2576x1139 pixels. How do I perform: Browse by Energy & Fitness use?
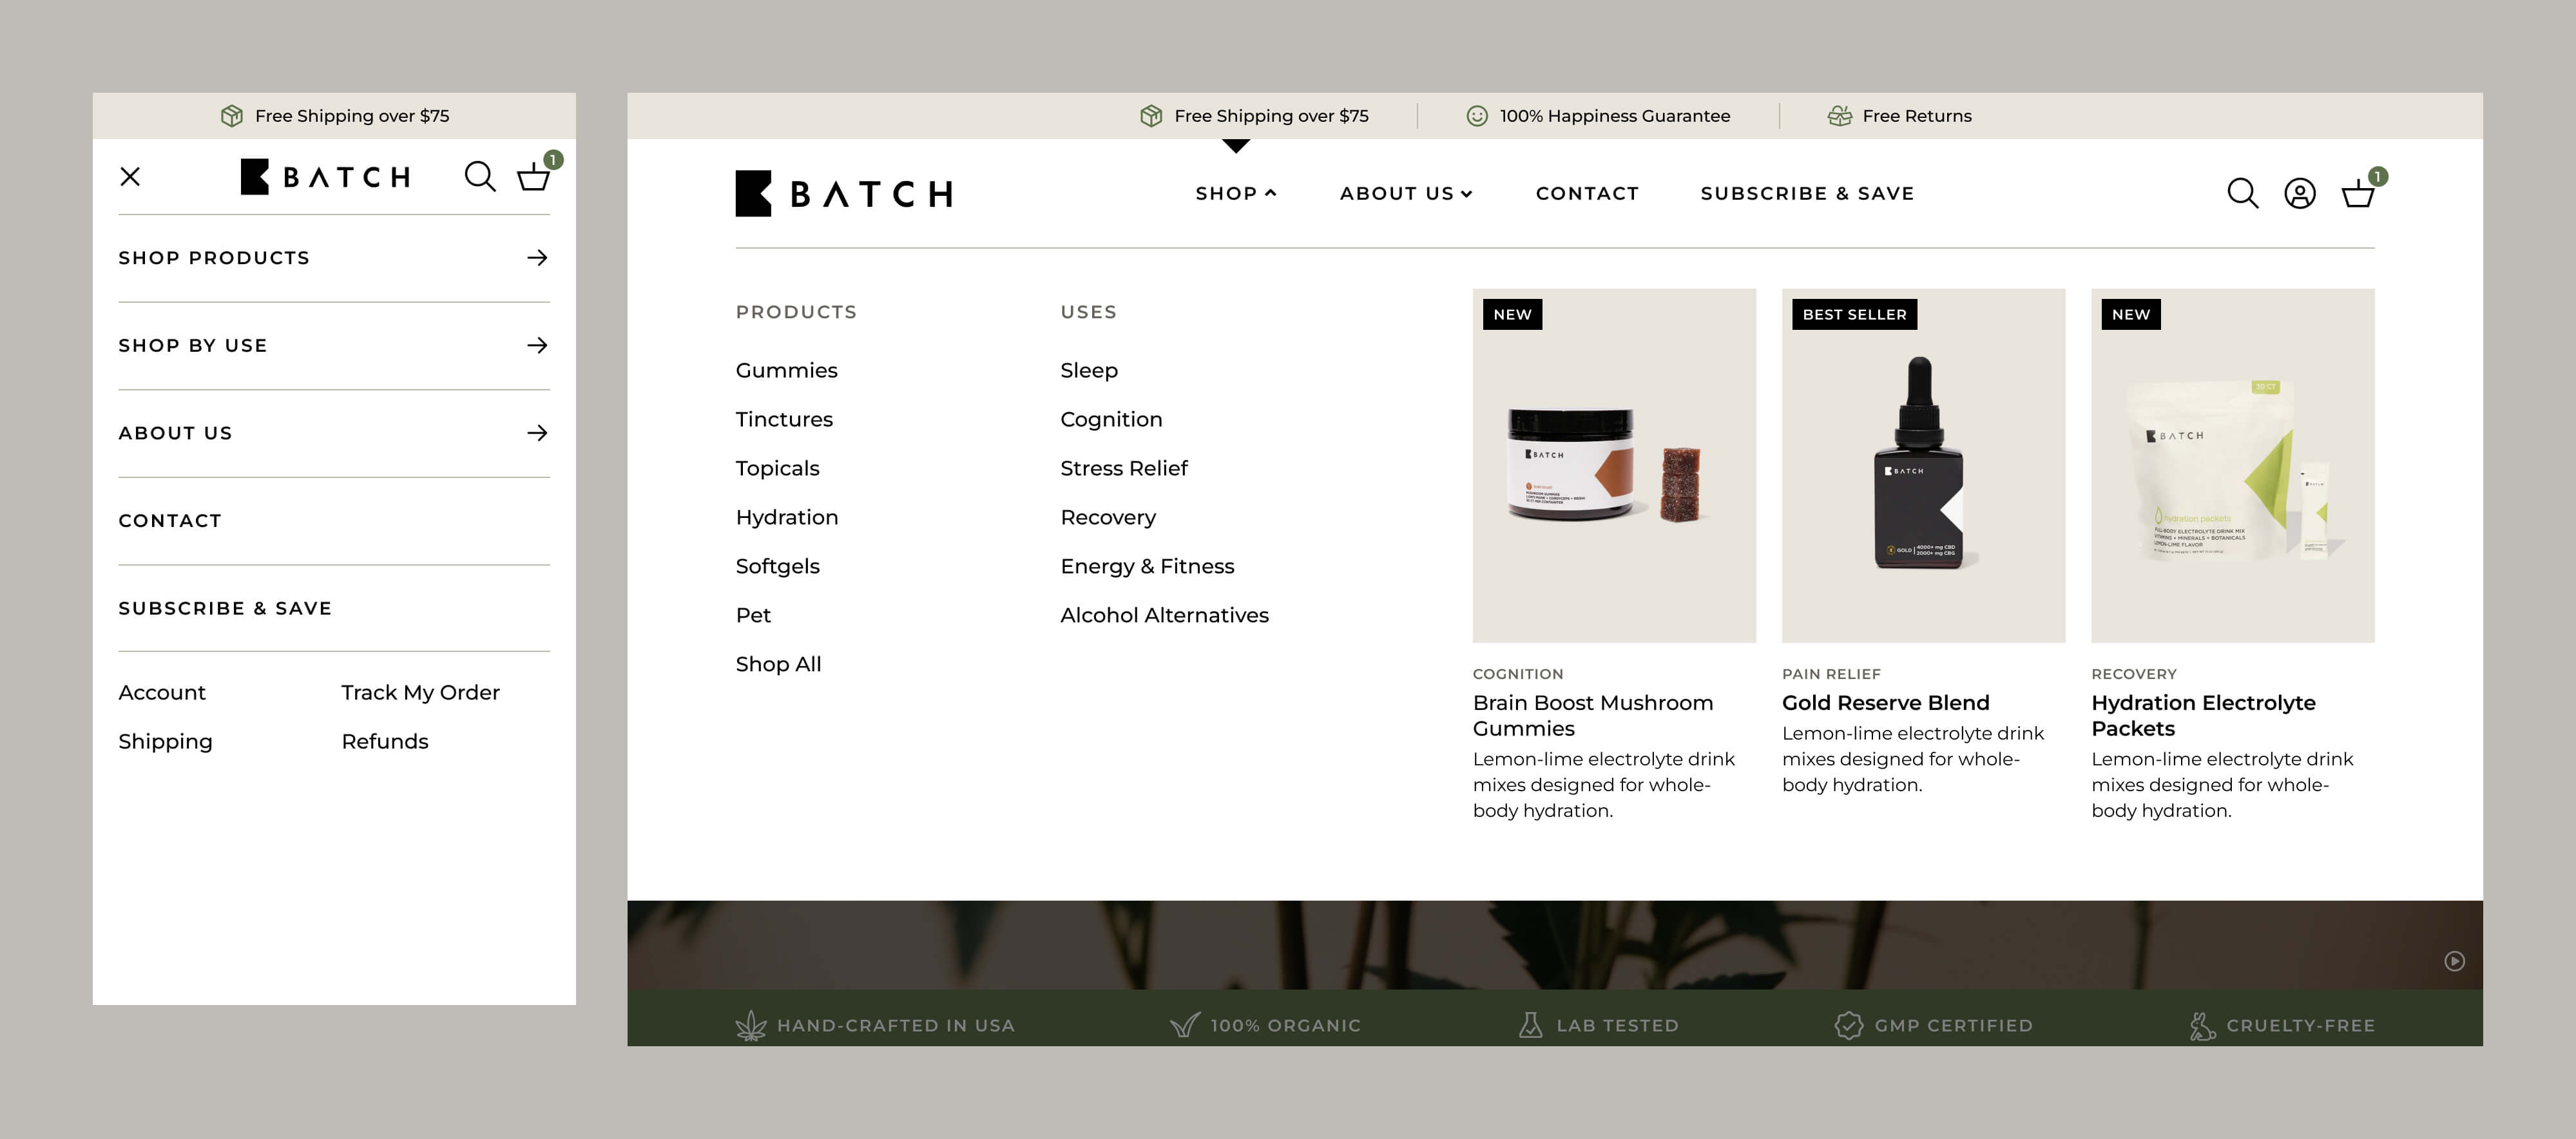(1147, 566)
